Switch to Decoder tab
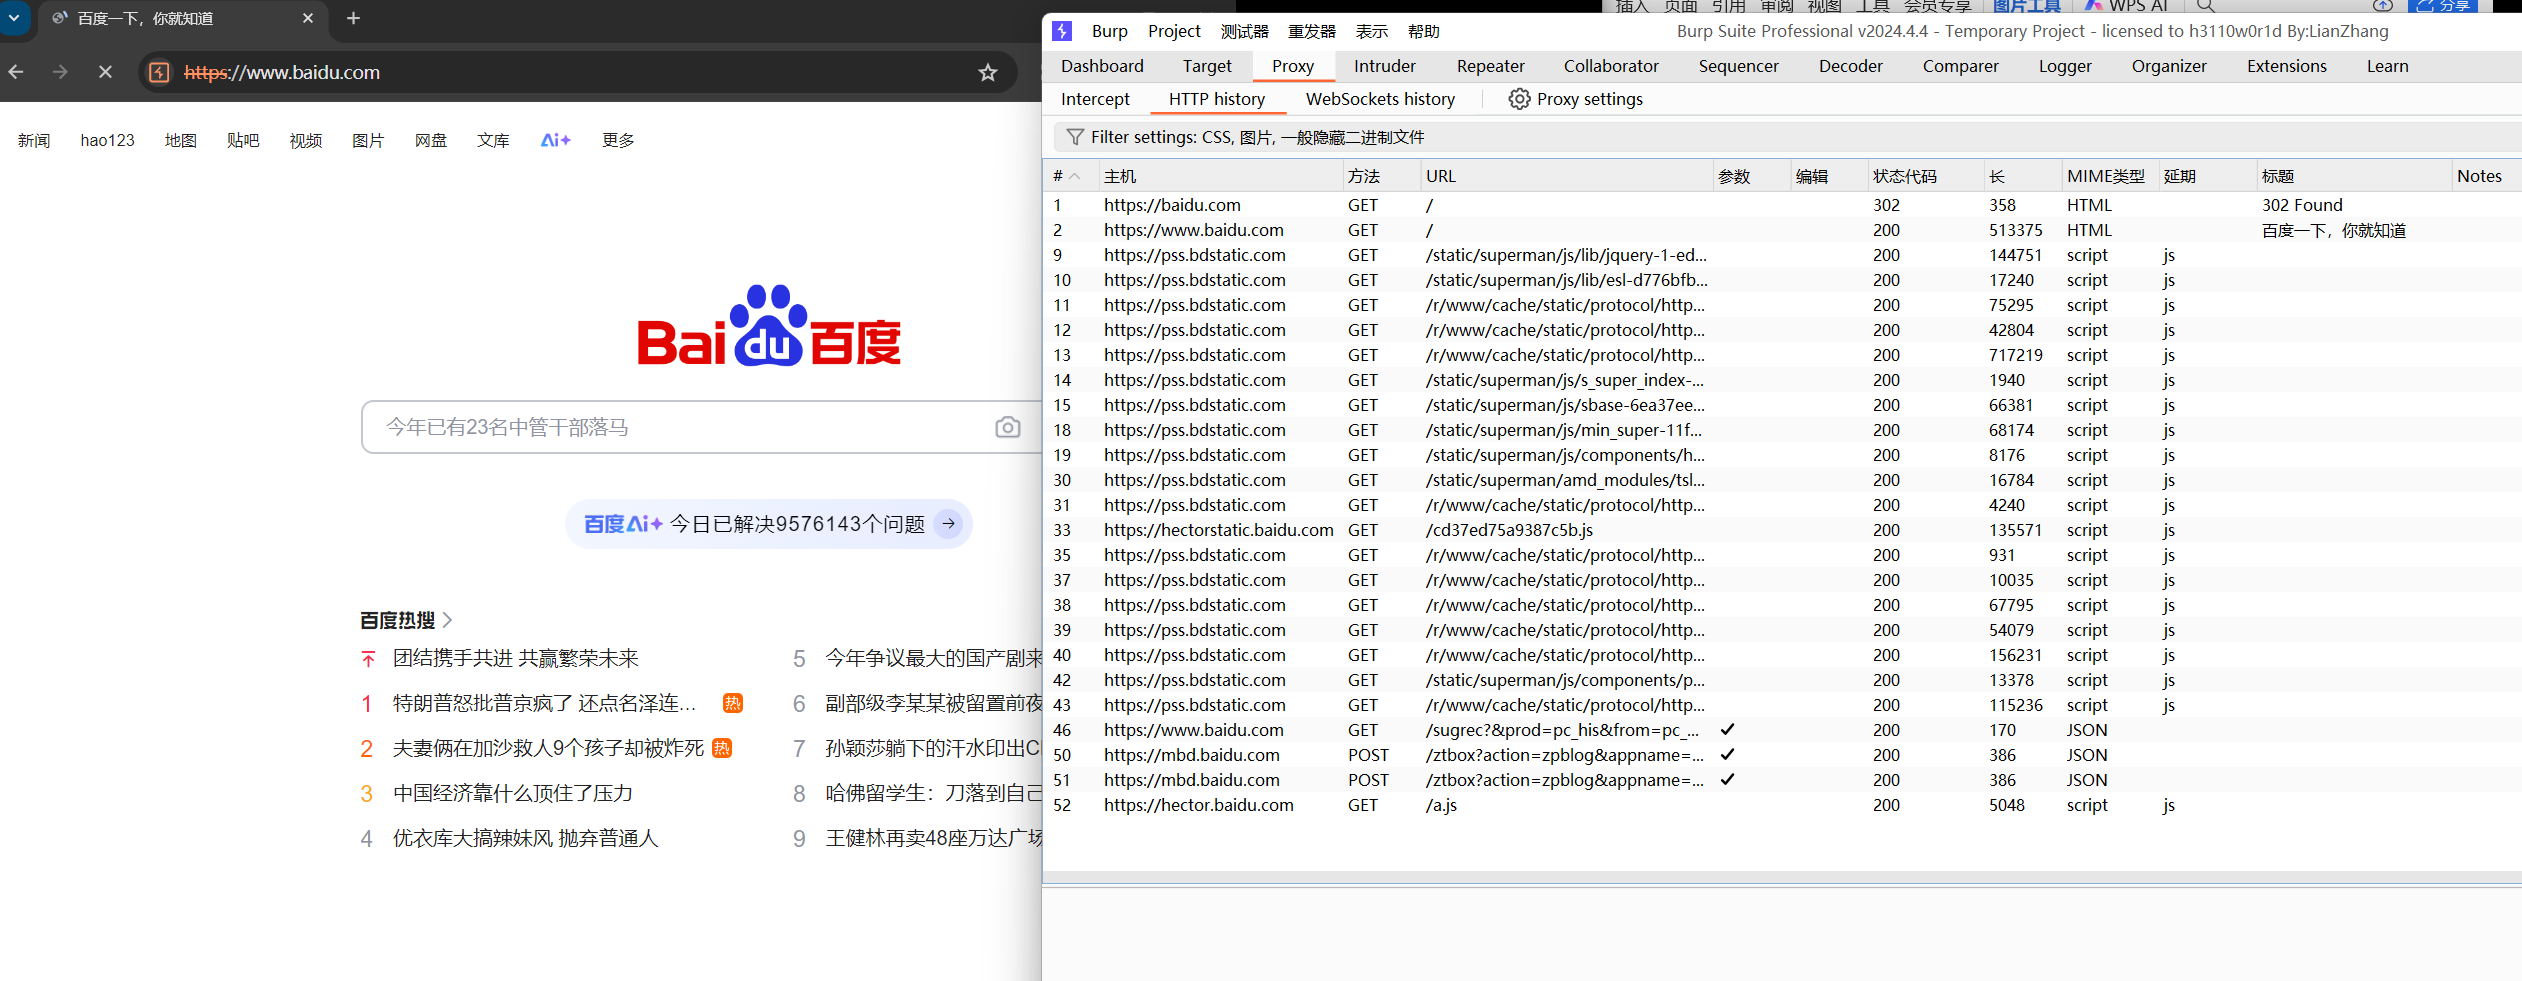 pos(1850,66)
